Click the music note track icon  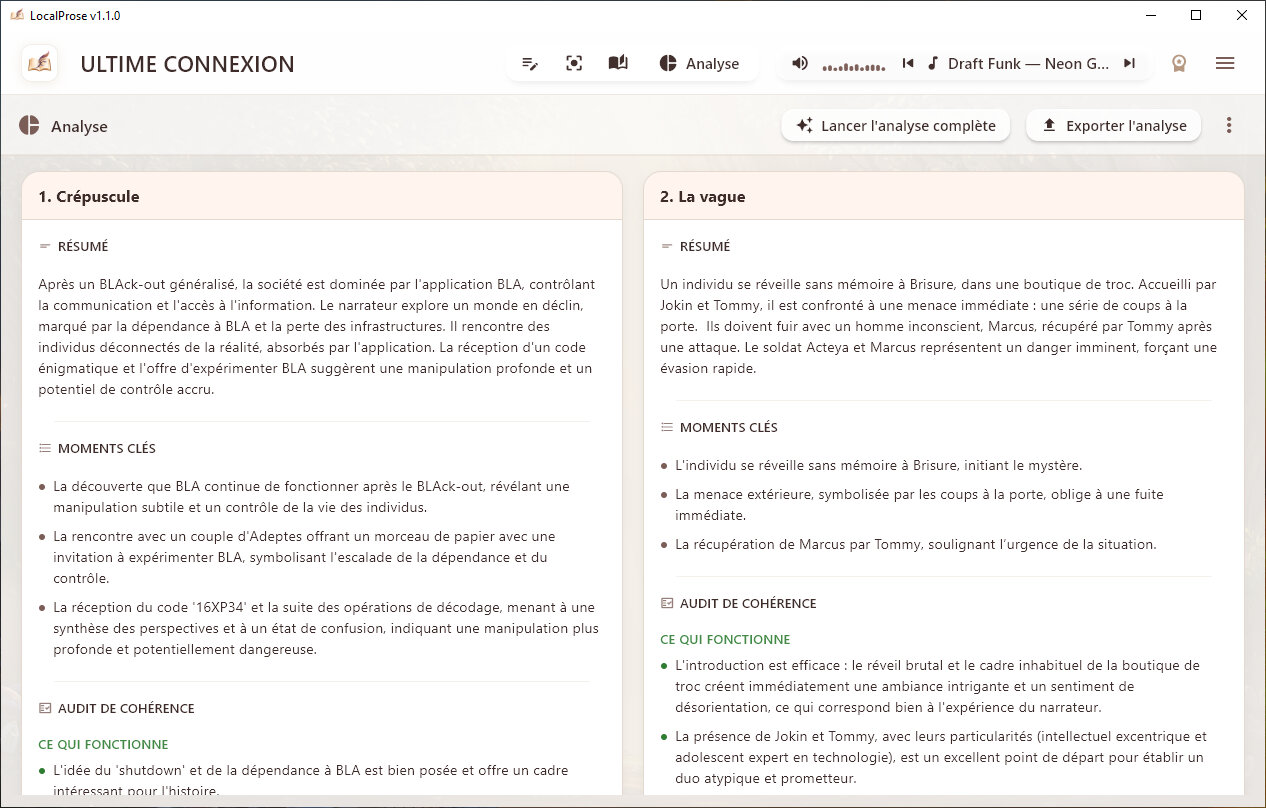tap(932, 64)
